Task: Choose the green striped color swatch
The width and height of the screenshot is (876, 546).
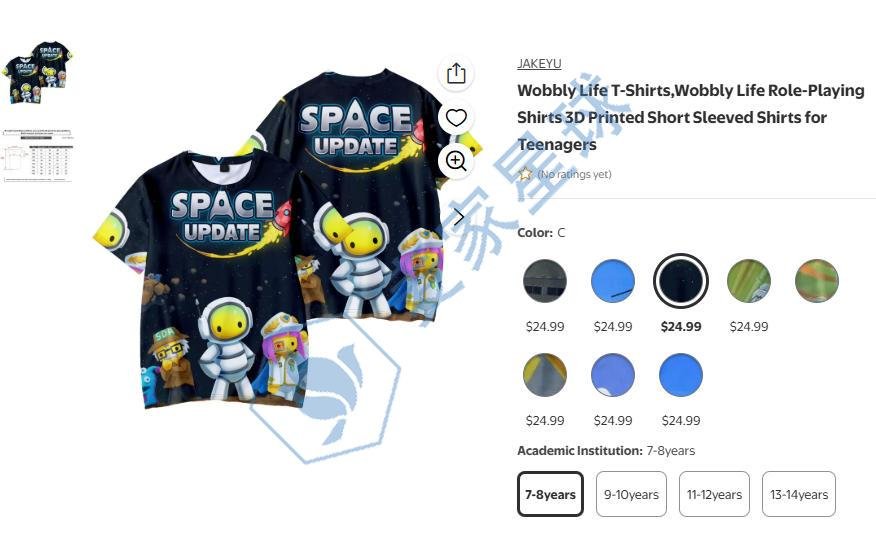Action: pyautogui.click(x=749, y=281)
